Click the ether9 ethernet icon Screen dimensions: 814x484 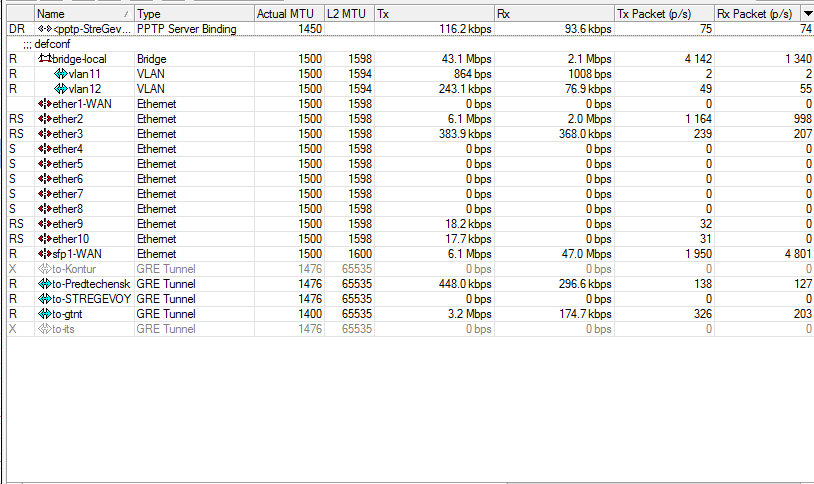pos(45,224)
